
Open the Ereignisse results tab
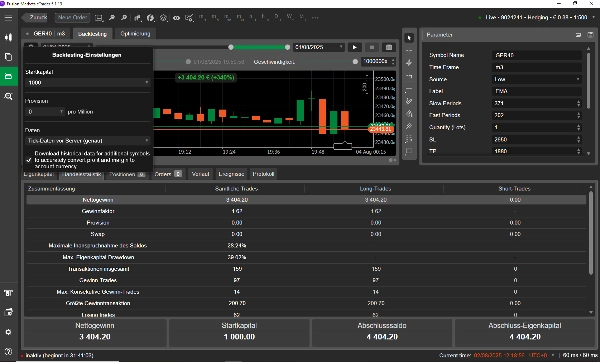231,174
